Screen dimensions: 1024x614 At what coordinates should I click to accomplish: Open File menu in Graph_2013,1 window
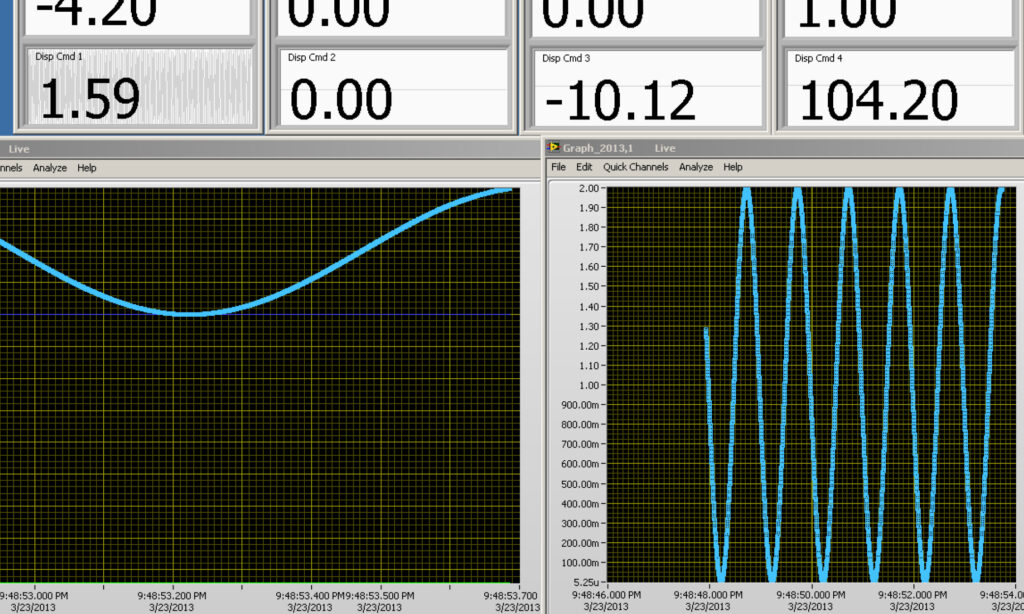[558, 167]
